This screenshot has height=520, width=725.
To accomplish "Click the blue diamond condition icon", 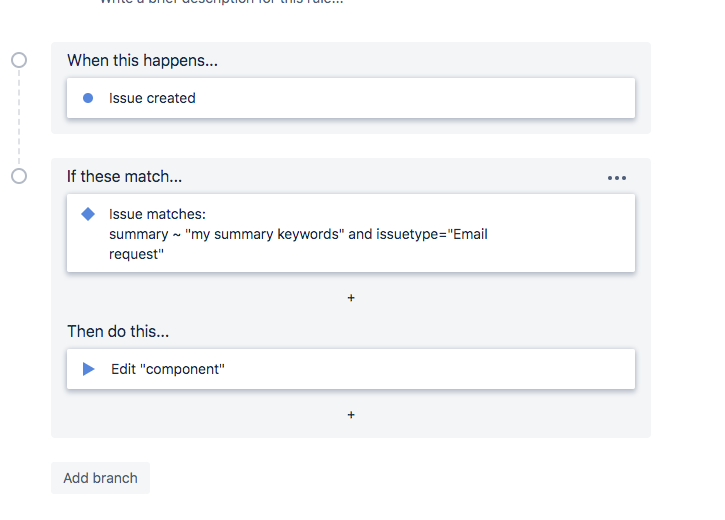I will 88,214.
